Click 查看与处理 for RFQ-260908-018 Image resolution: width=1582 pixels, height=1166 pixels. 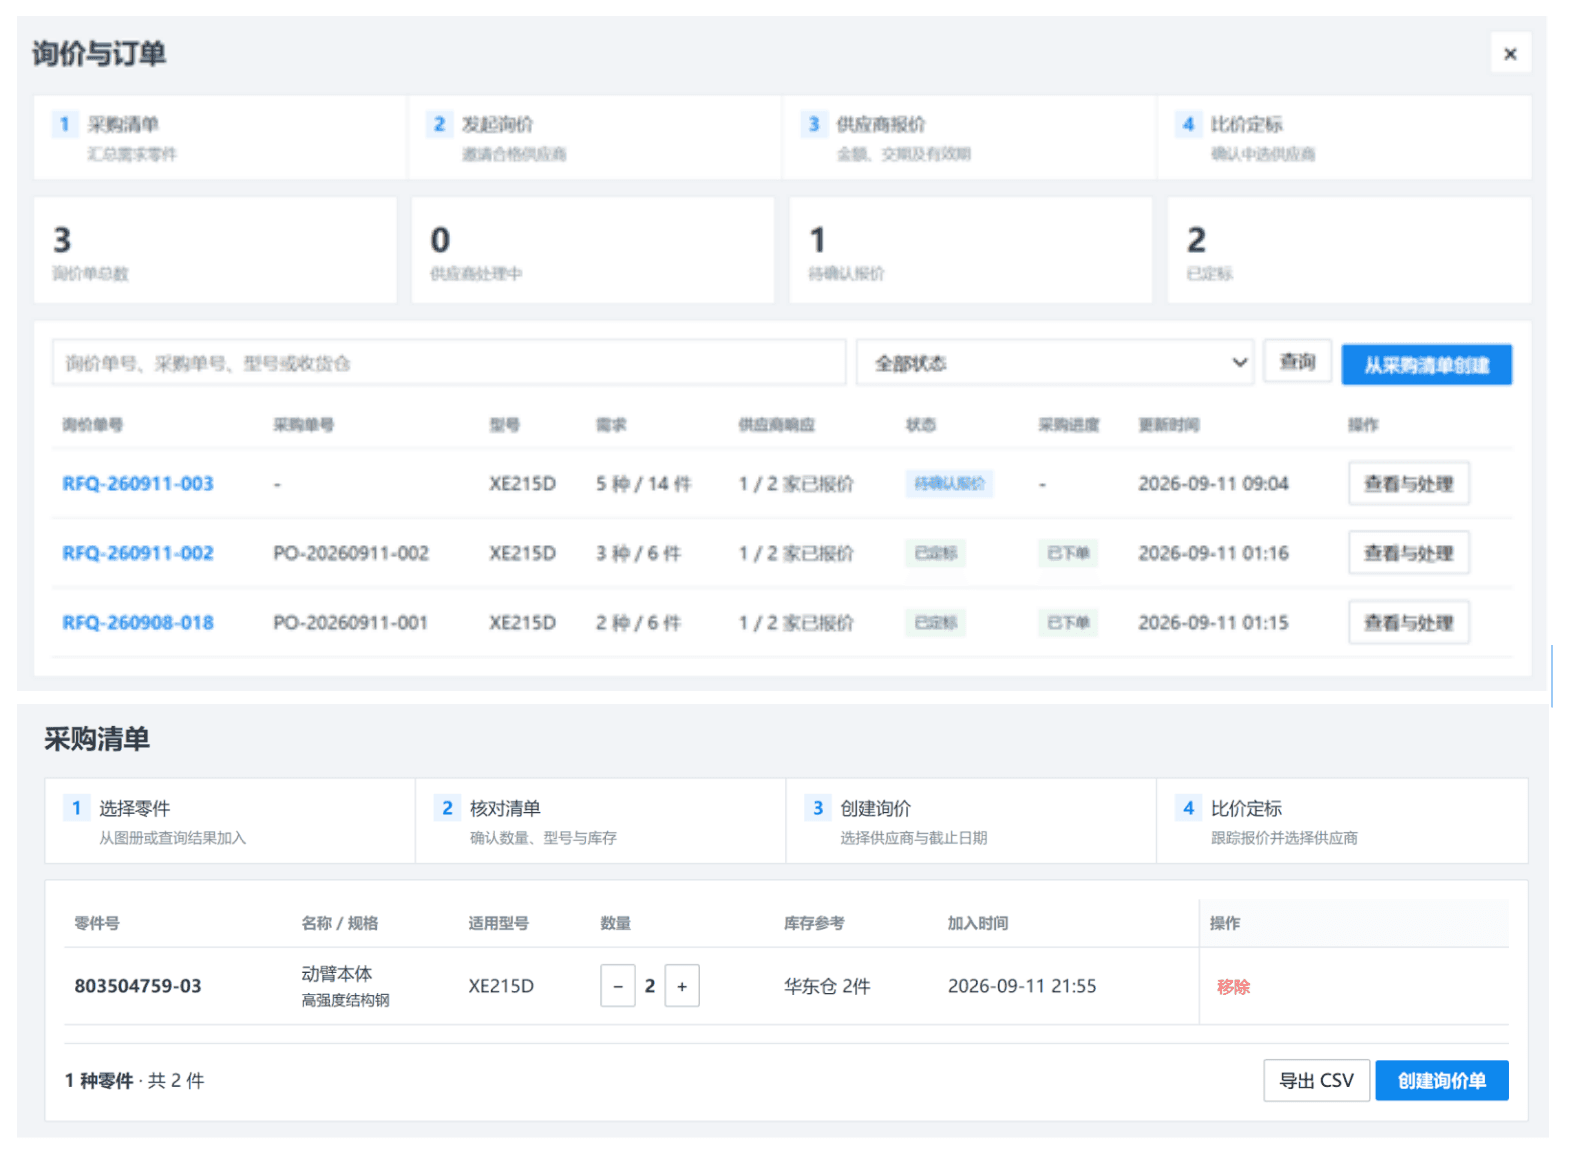(x=1408, y=623)
